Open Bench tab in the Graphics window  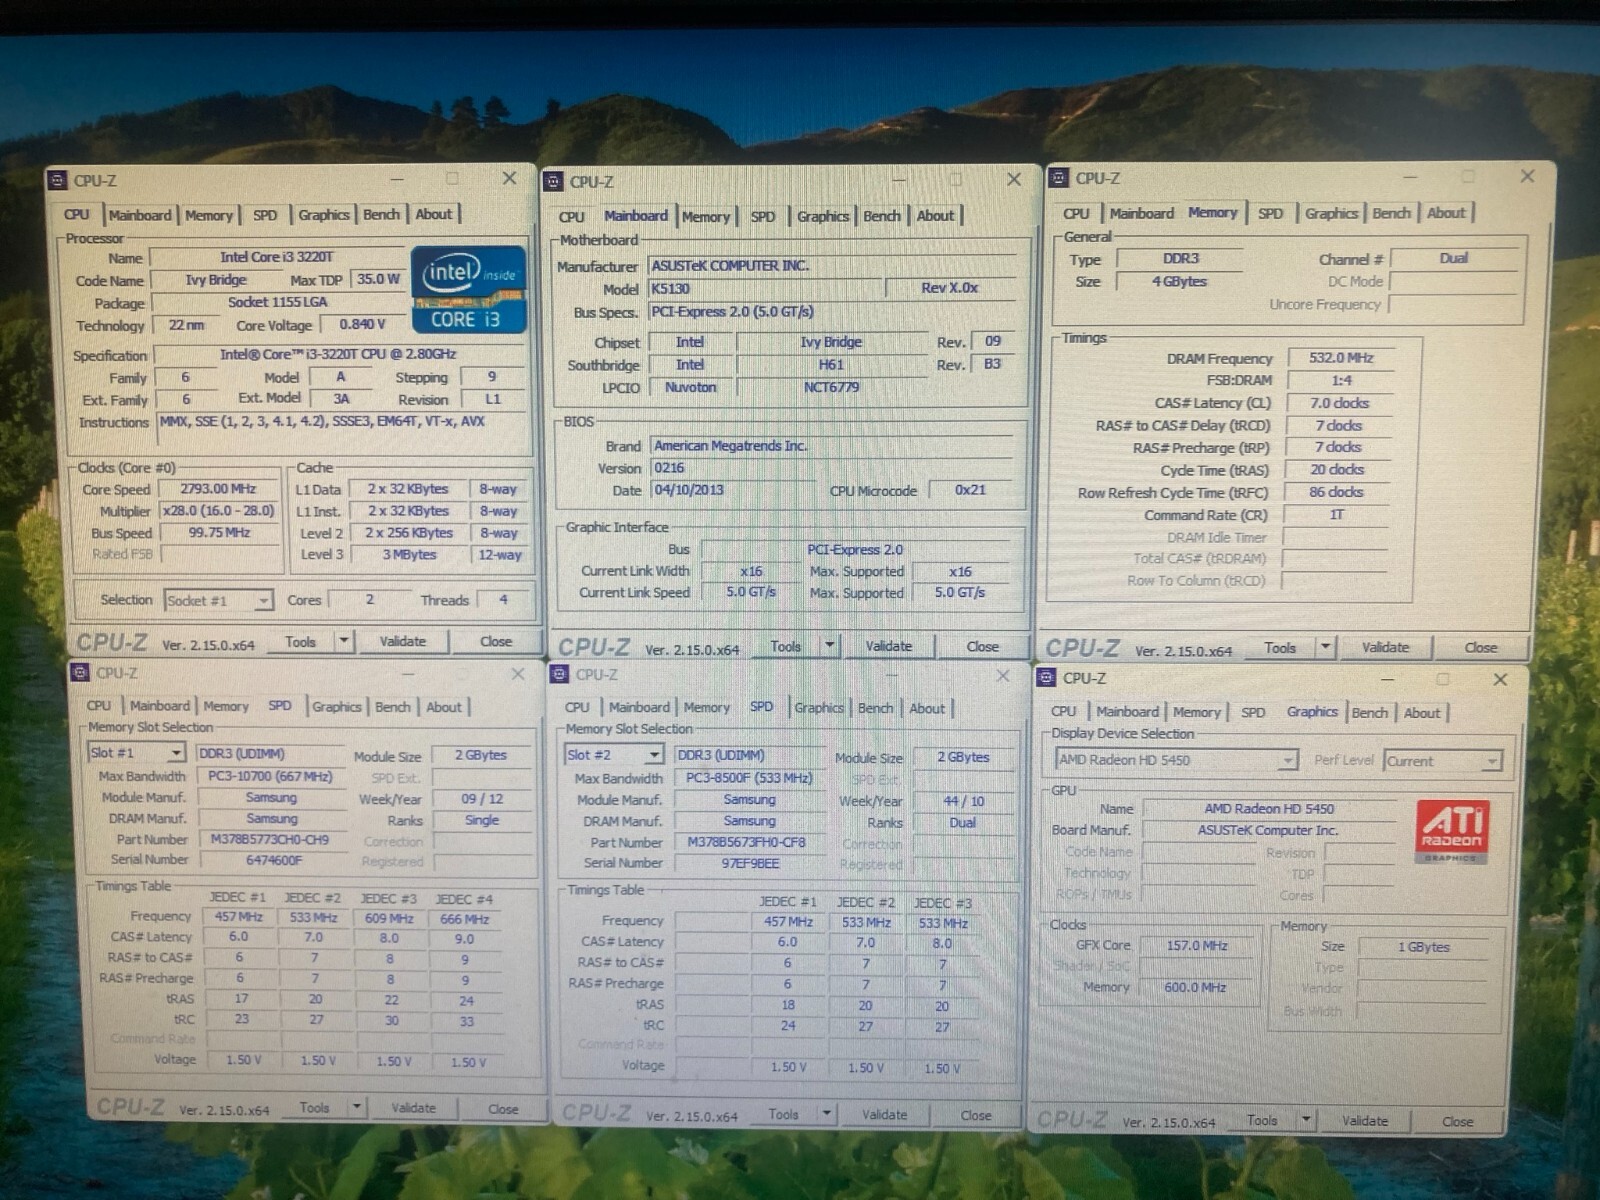coord(1369,712)
